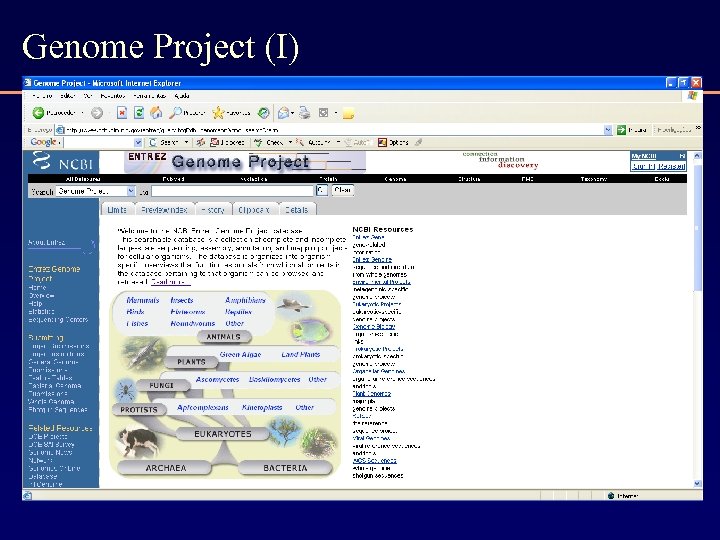
Task: Click the ANIMALS label button
Action: 224,337
